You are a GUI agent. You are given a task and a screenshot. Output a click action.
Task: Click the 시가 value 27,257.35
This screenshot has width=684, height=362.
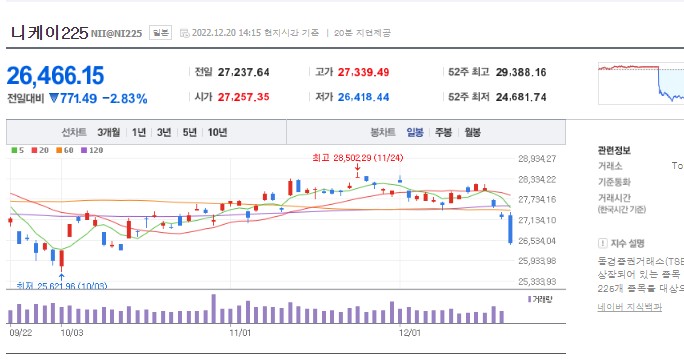244,97
